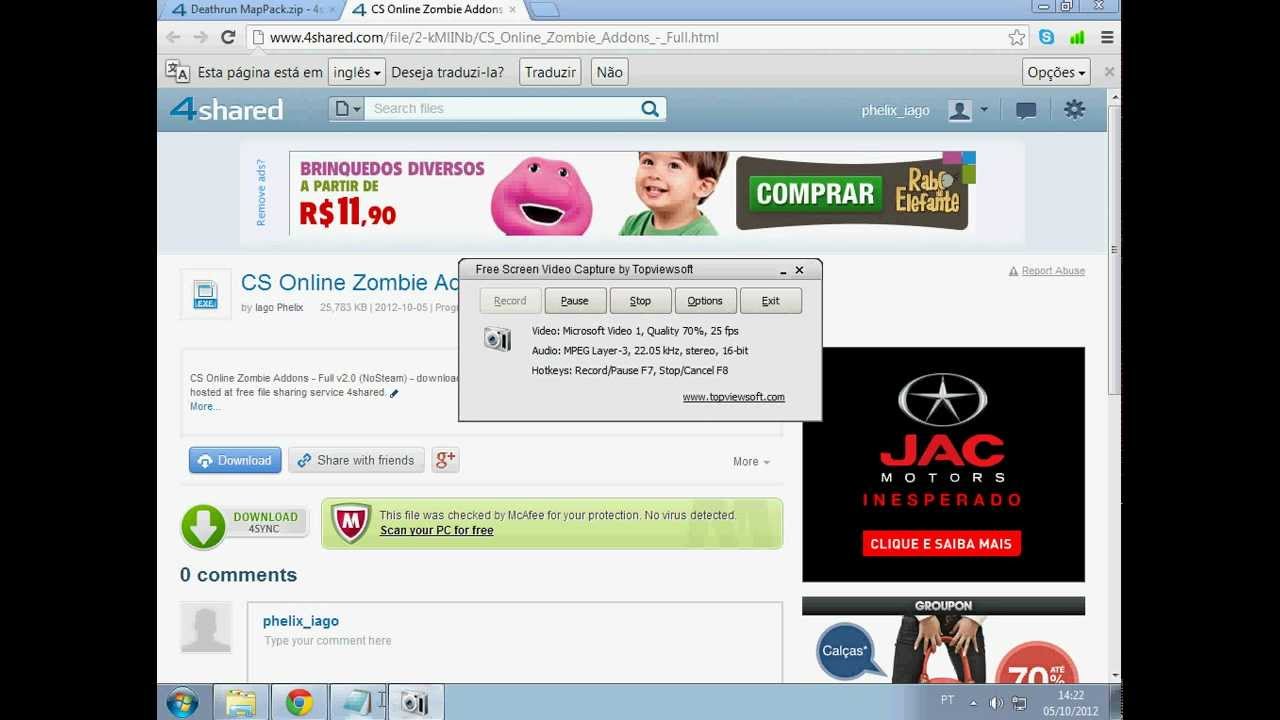Open the 4shared messages icon
1280x720 pixels.
click(x=1026, y=110)
